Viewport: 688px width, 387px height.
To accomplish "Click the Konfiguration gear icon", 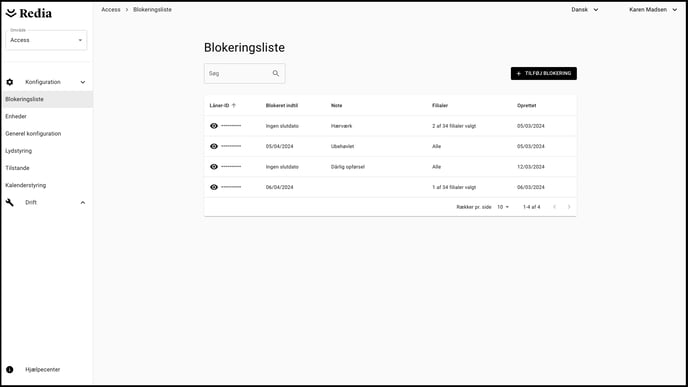I will point(10,82).
